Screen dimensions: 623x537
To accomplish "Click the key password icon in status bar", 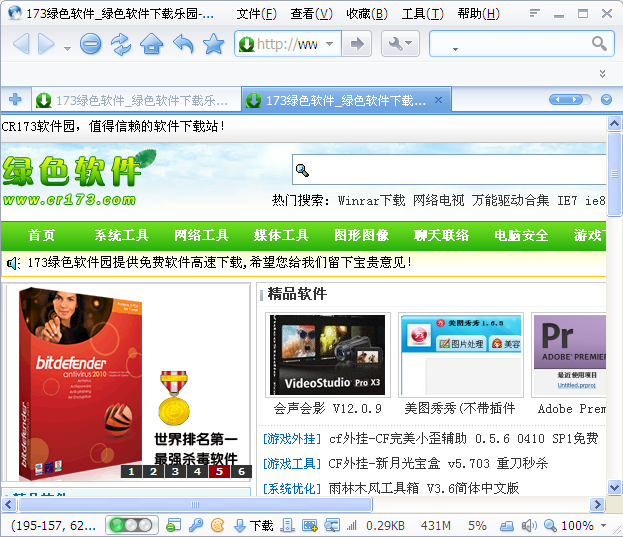I will pyautogui.click(x=195, y=525).
